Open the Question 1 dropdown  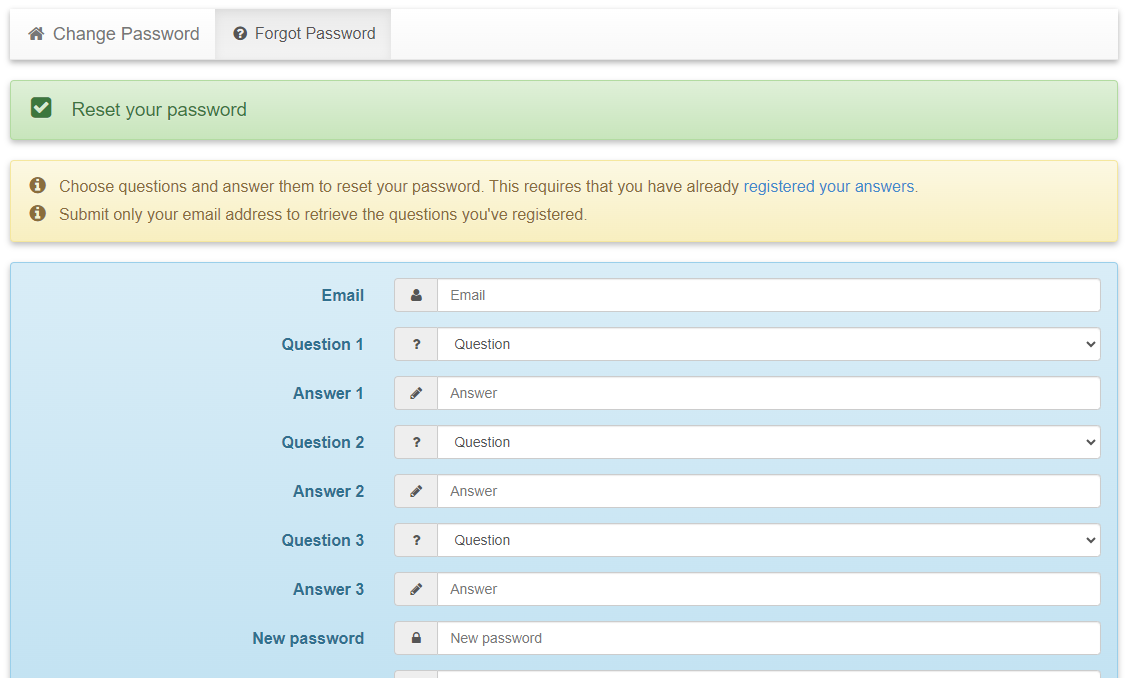point(768,344)
